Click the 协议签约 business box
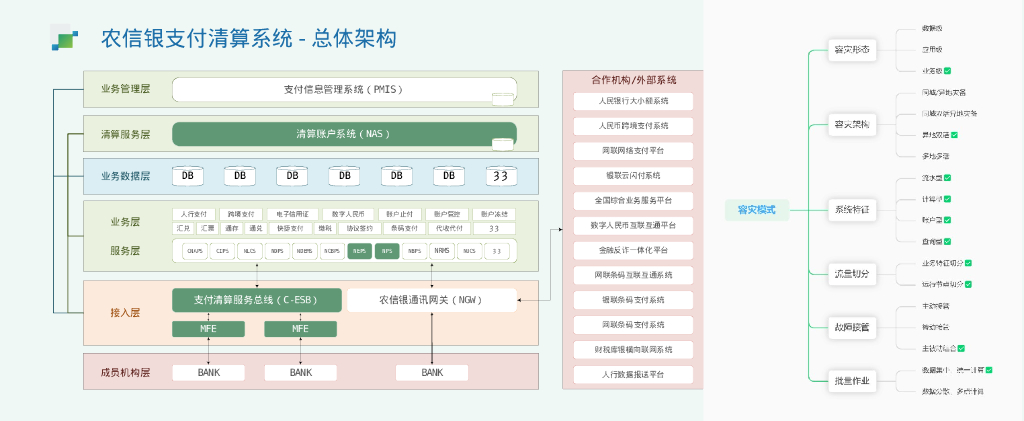1024x421 pixels. pyautogui.click(x=359, y=228)
